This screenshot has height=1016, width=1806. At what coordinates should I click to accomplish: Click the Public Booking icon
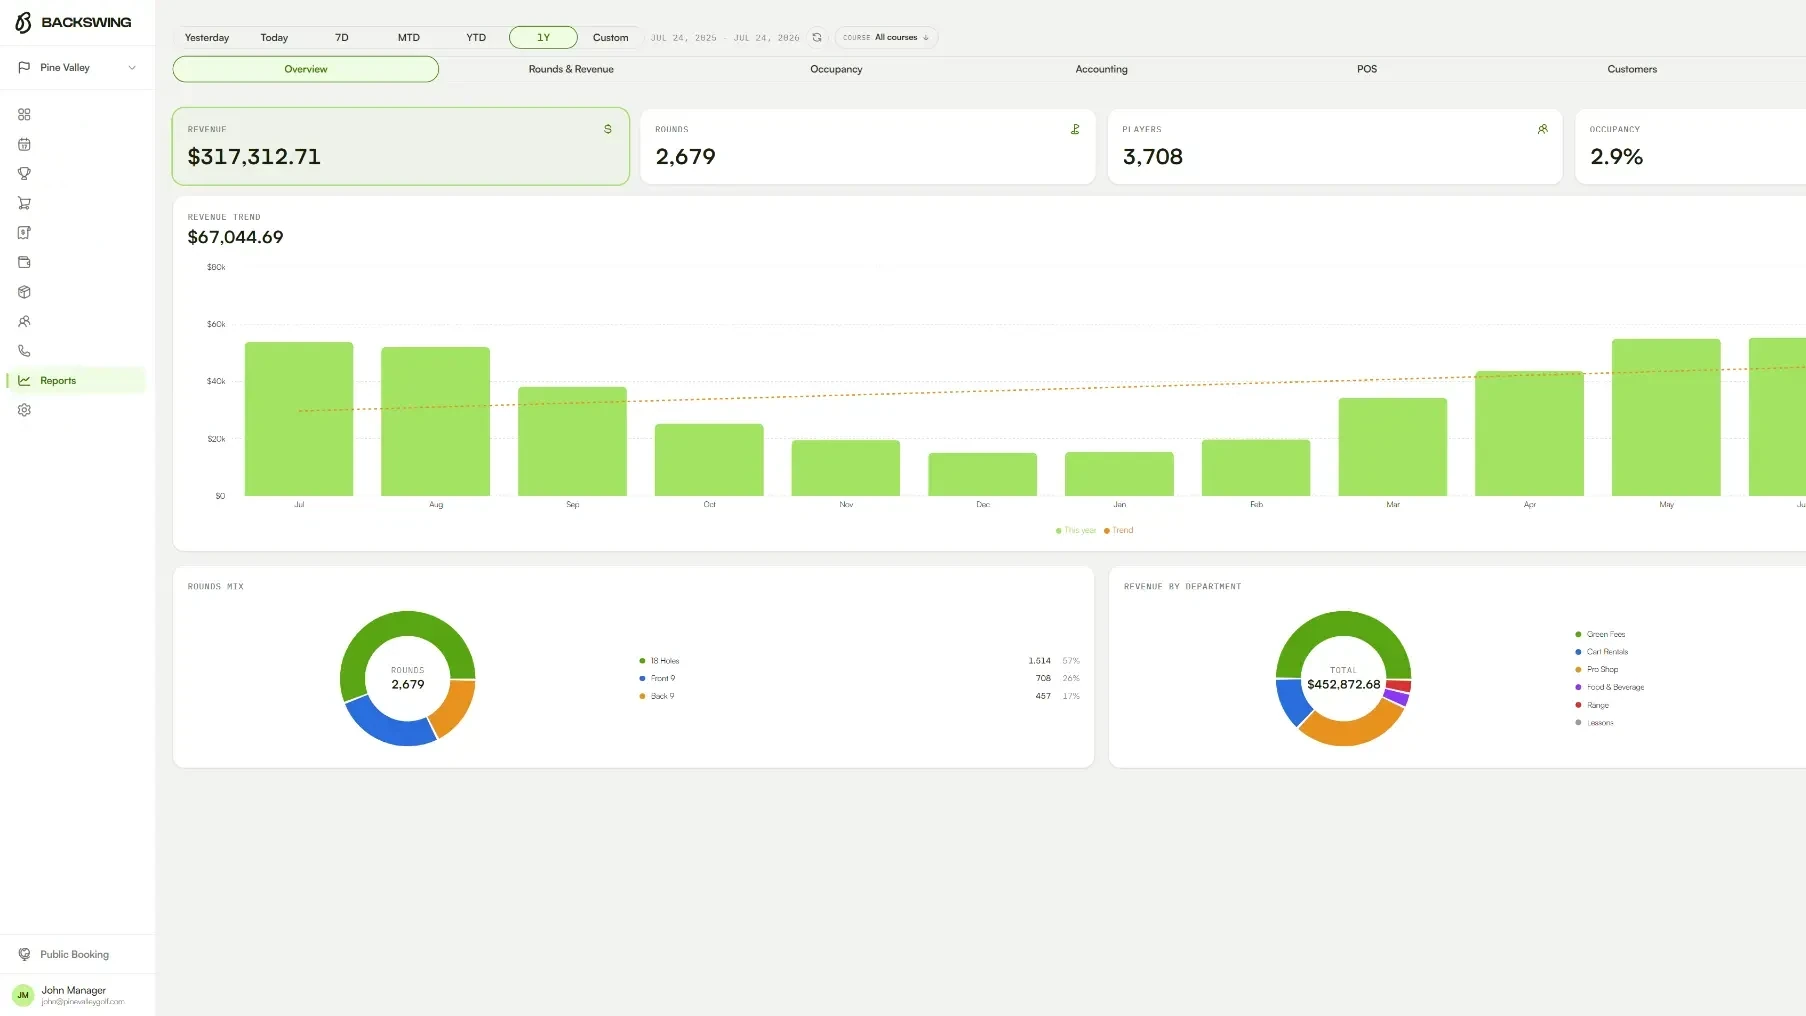tap(24, 954)
